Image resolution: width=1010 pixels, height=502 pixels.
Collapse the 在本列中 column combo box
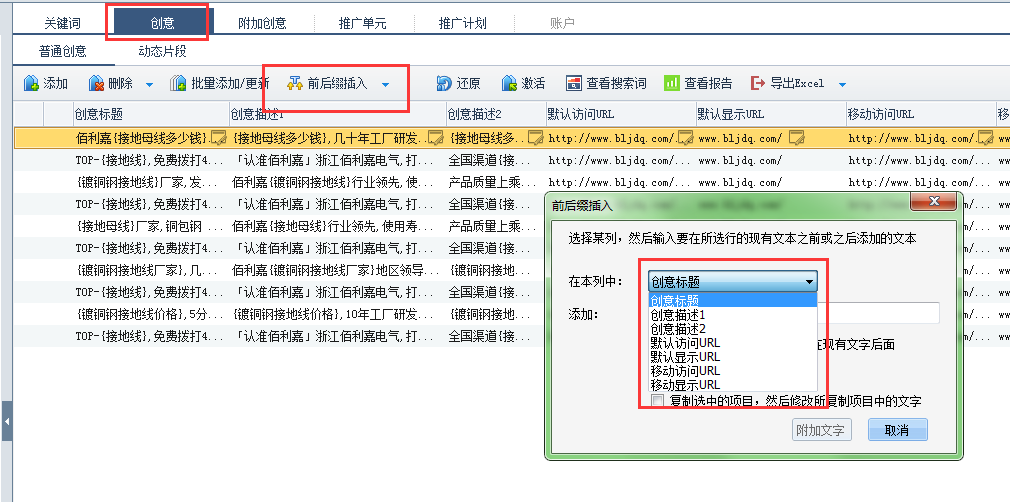[809, 283]
